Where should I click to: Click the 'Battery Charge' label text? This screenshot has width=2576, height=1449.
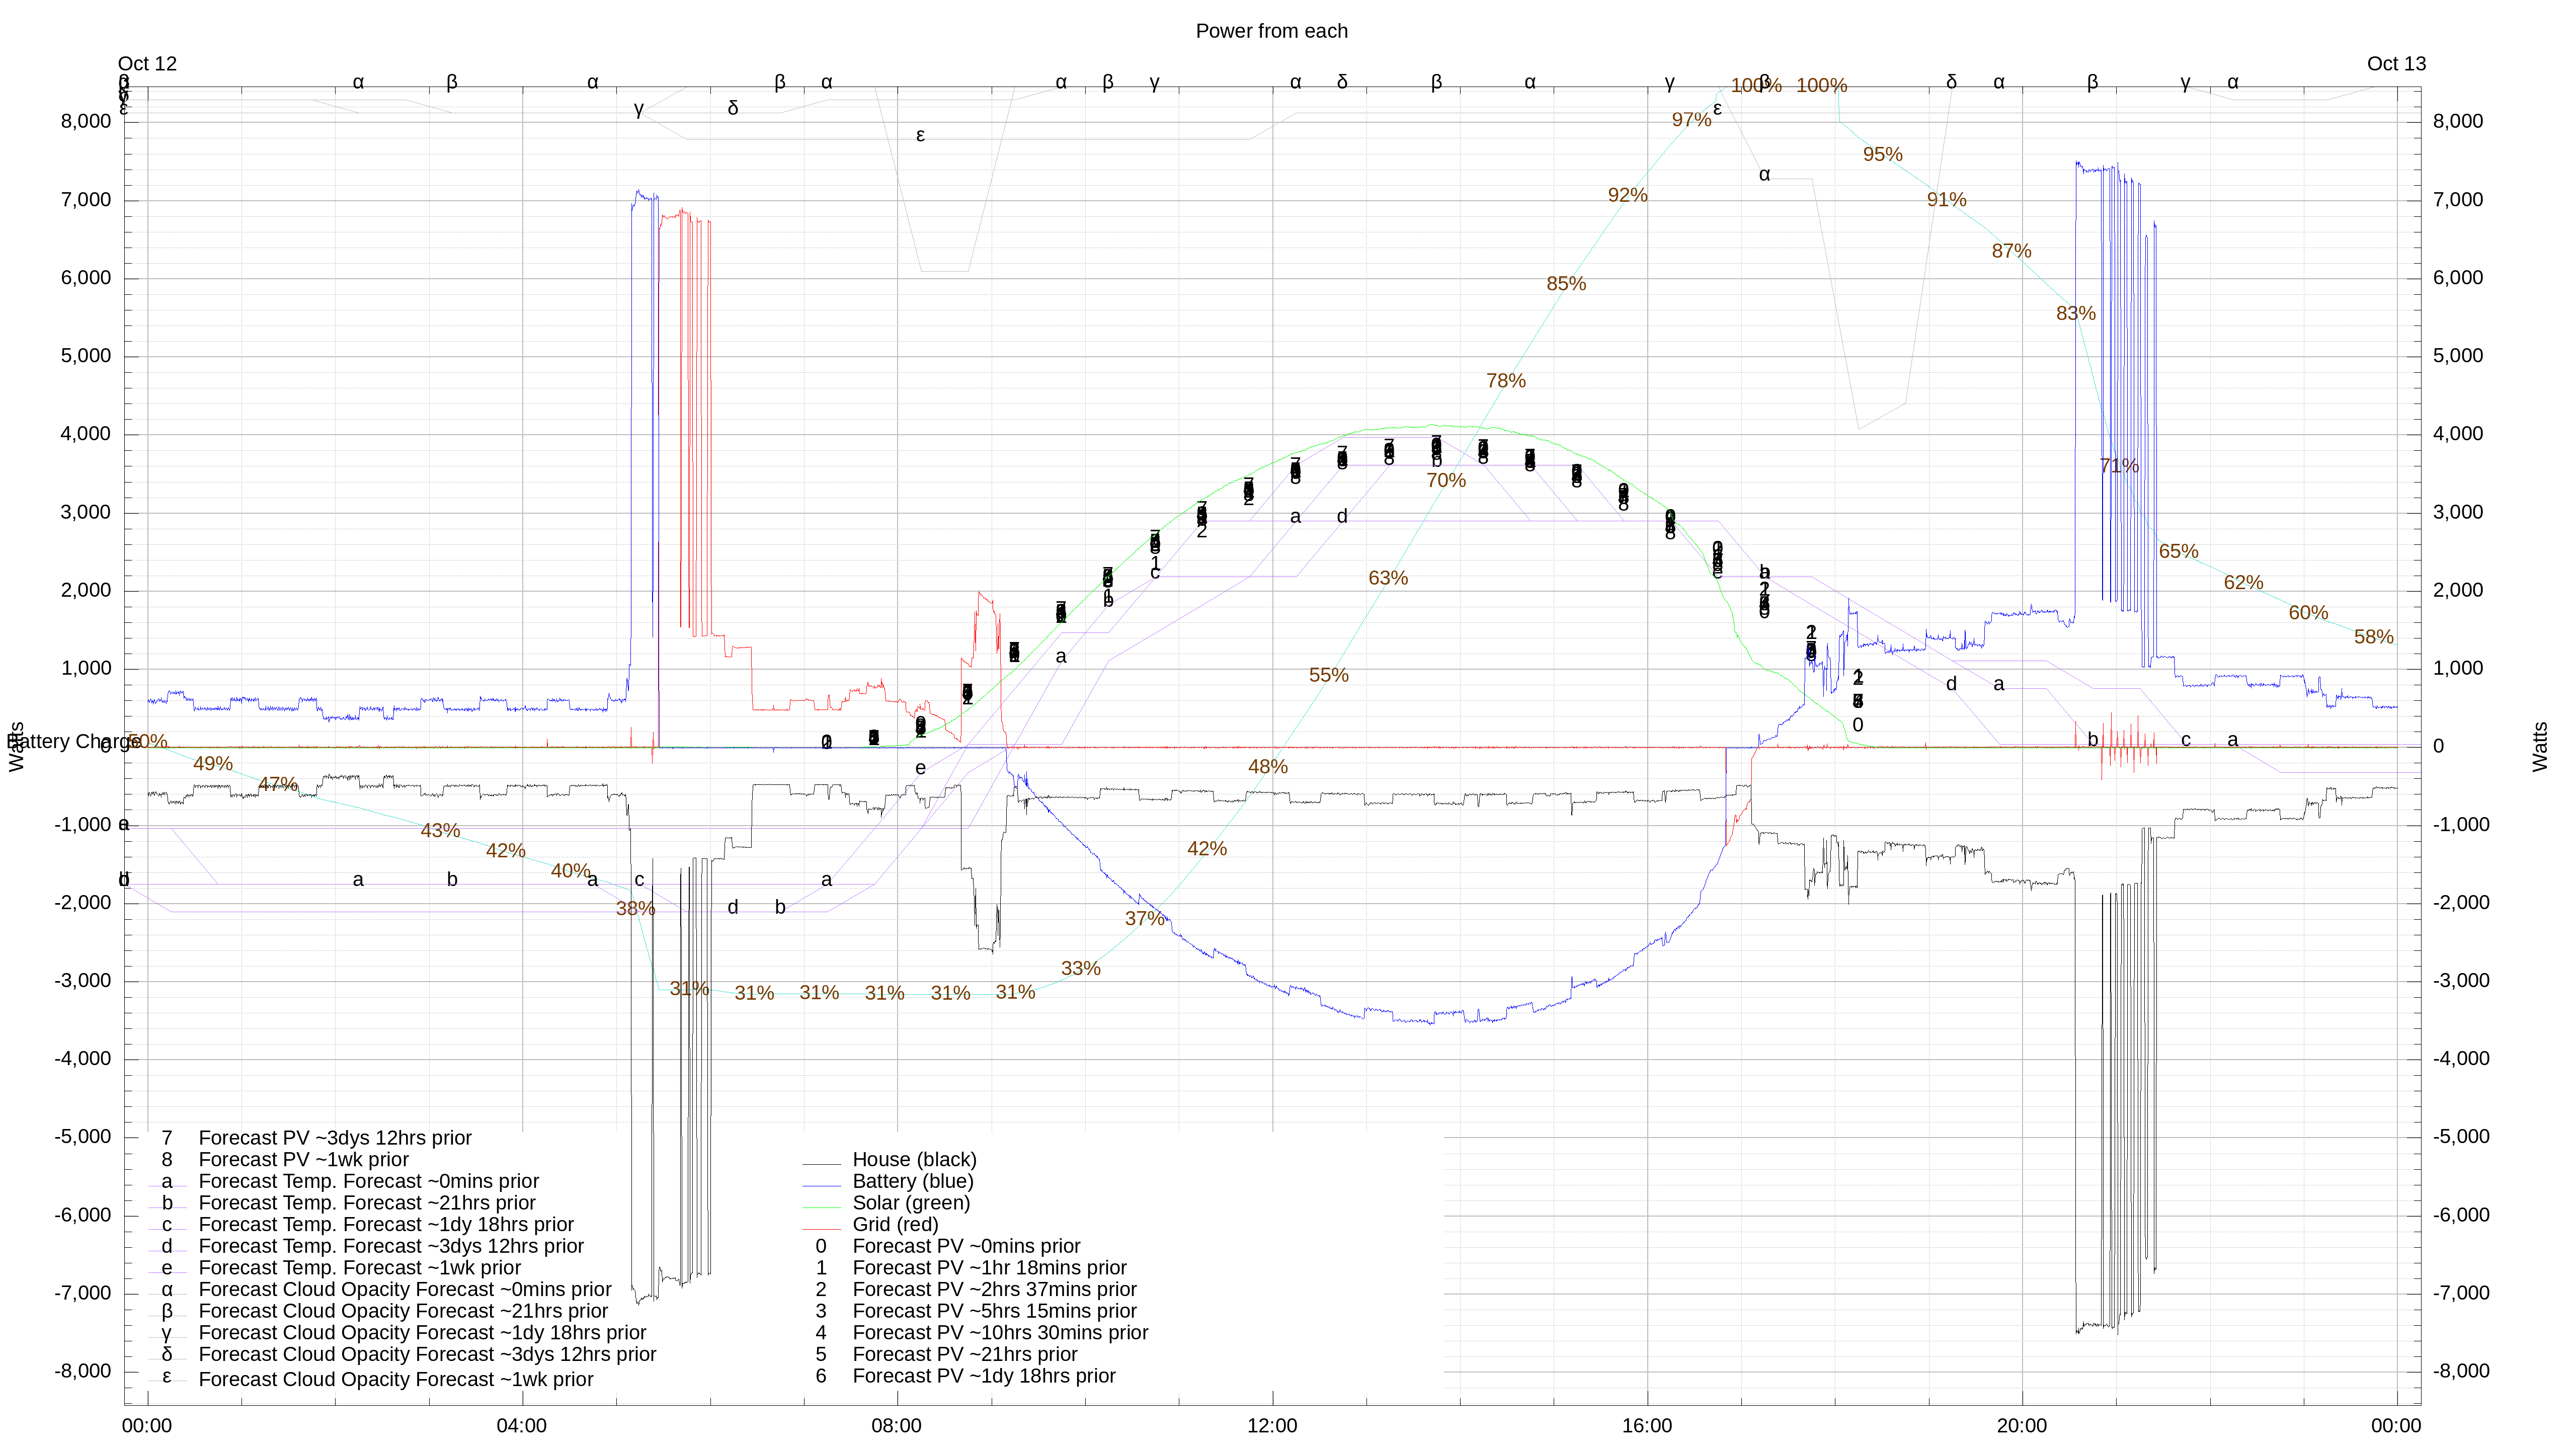(75, 742)
